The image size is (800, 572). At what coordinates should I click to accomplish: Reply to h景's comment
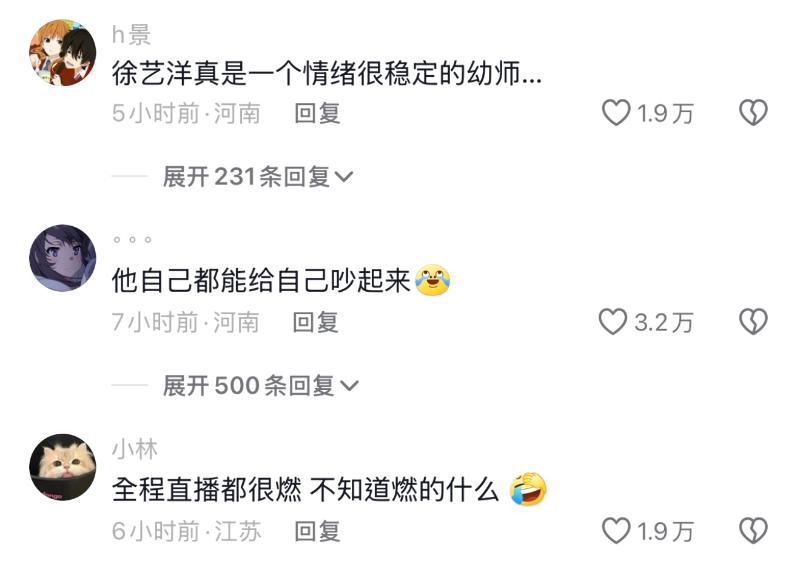[317, 113]
